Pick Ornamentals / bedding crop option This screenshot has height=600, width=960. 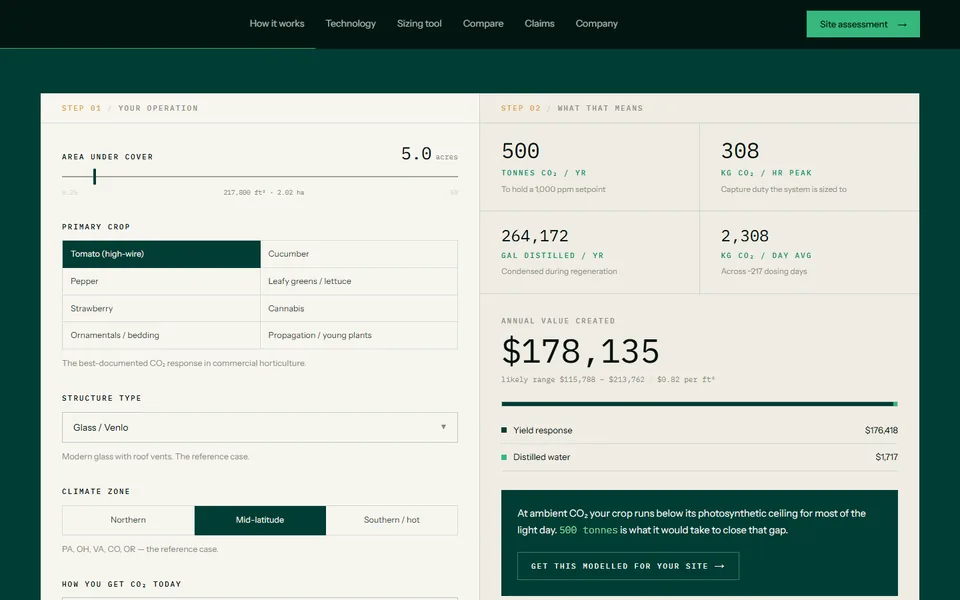pyautogui.click(x=162, y=336)
